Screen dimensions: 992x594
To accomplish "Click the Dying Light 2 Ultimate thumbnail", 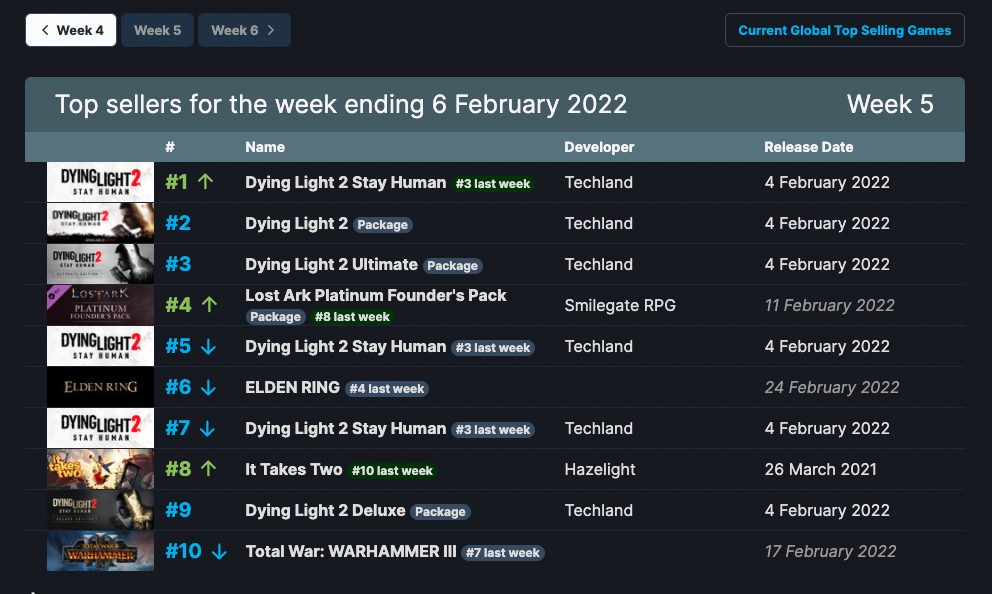I will pos(100,264).
